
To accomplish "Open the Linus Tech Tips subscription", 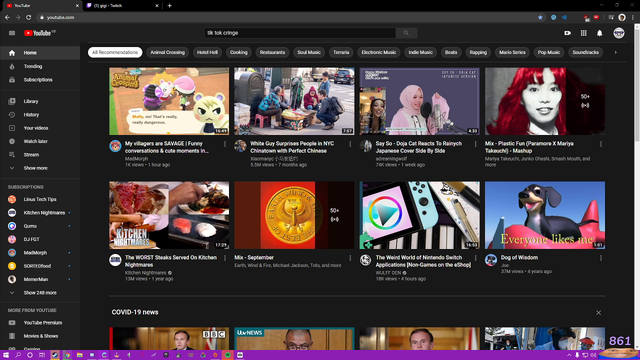I will (x=40, y=199).
